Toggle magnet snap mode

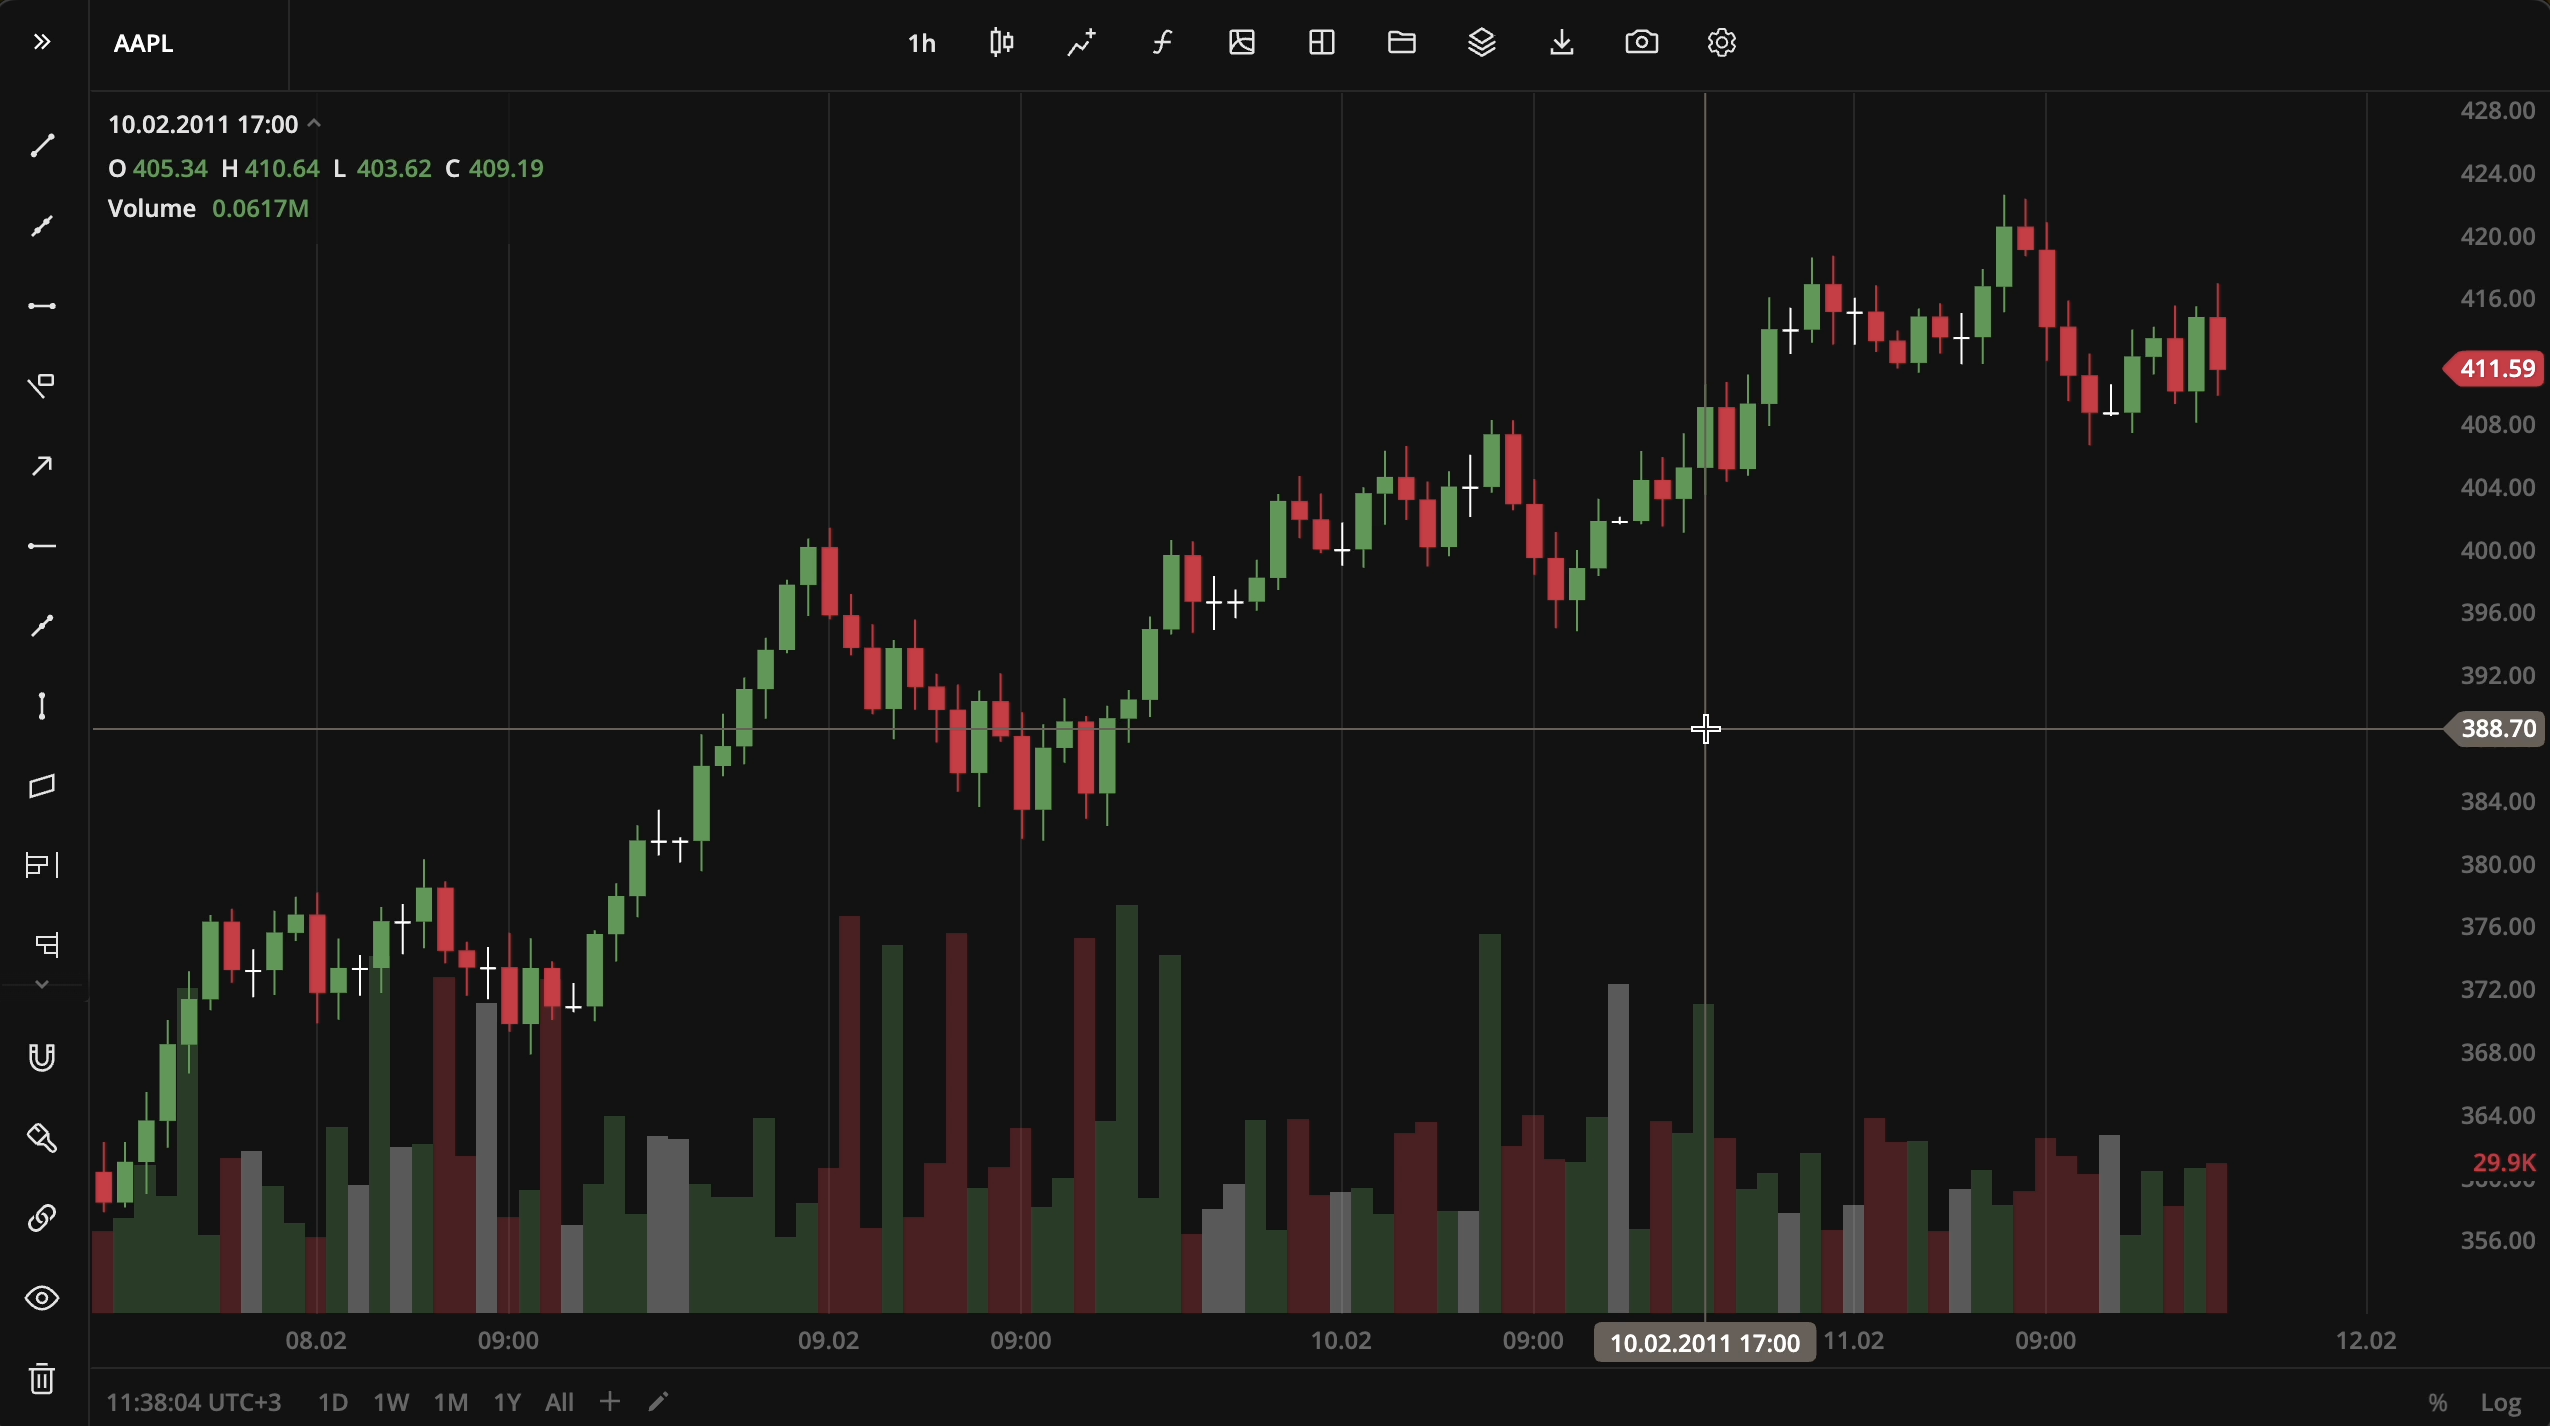click(x=41, y=1058)
